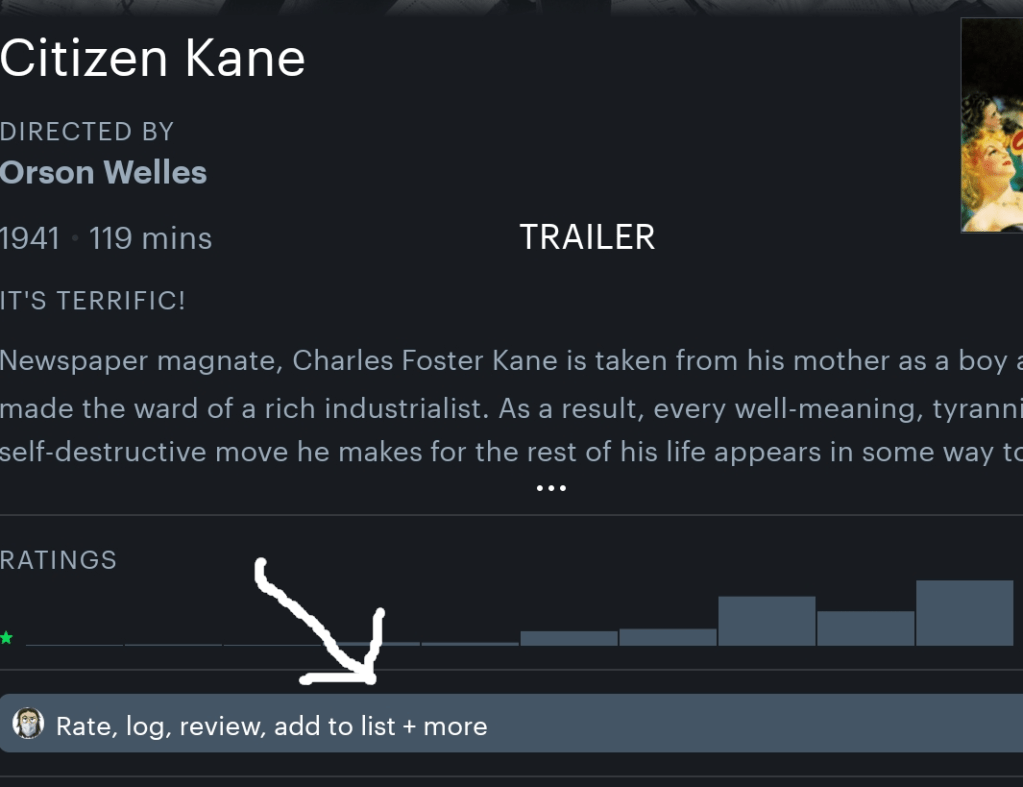The image size is (1023, 787).
Task: Click the 119 mins runtime text
Action: click(x=150, y=239)
